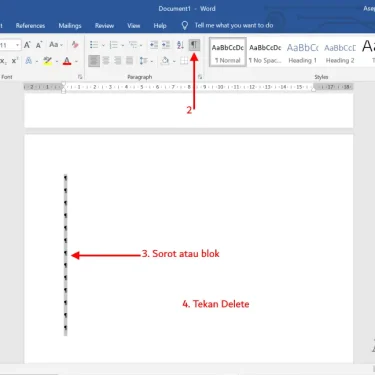Expand the Numbering library dropdown arrow
Screen dimensions: 375x375
tap(123, 45)
